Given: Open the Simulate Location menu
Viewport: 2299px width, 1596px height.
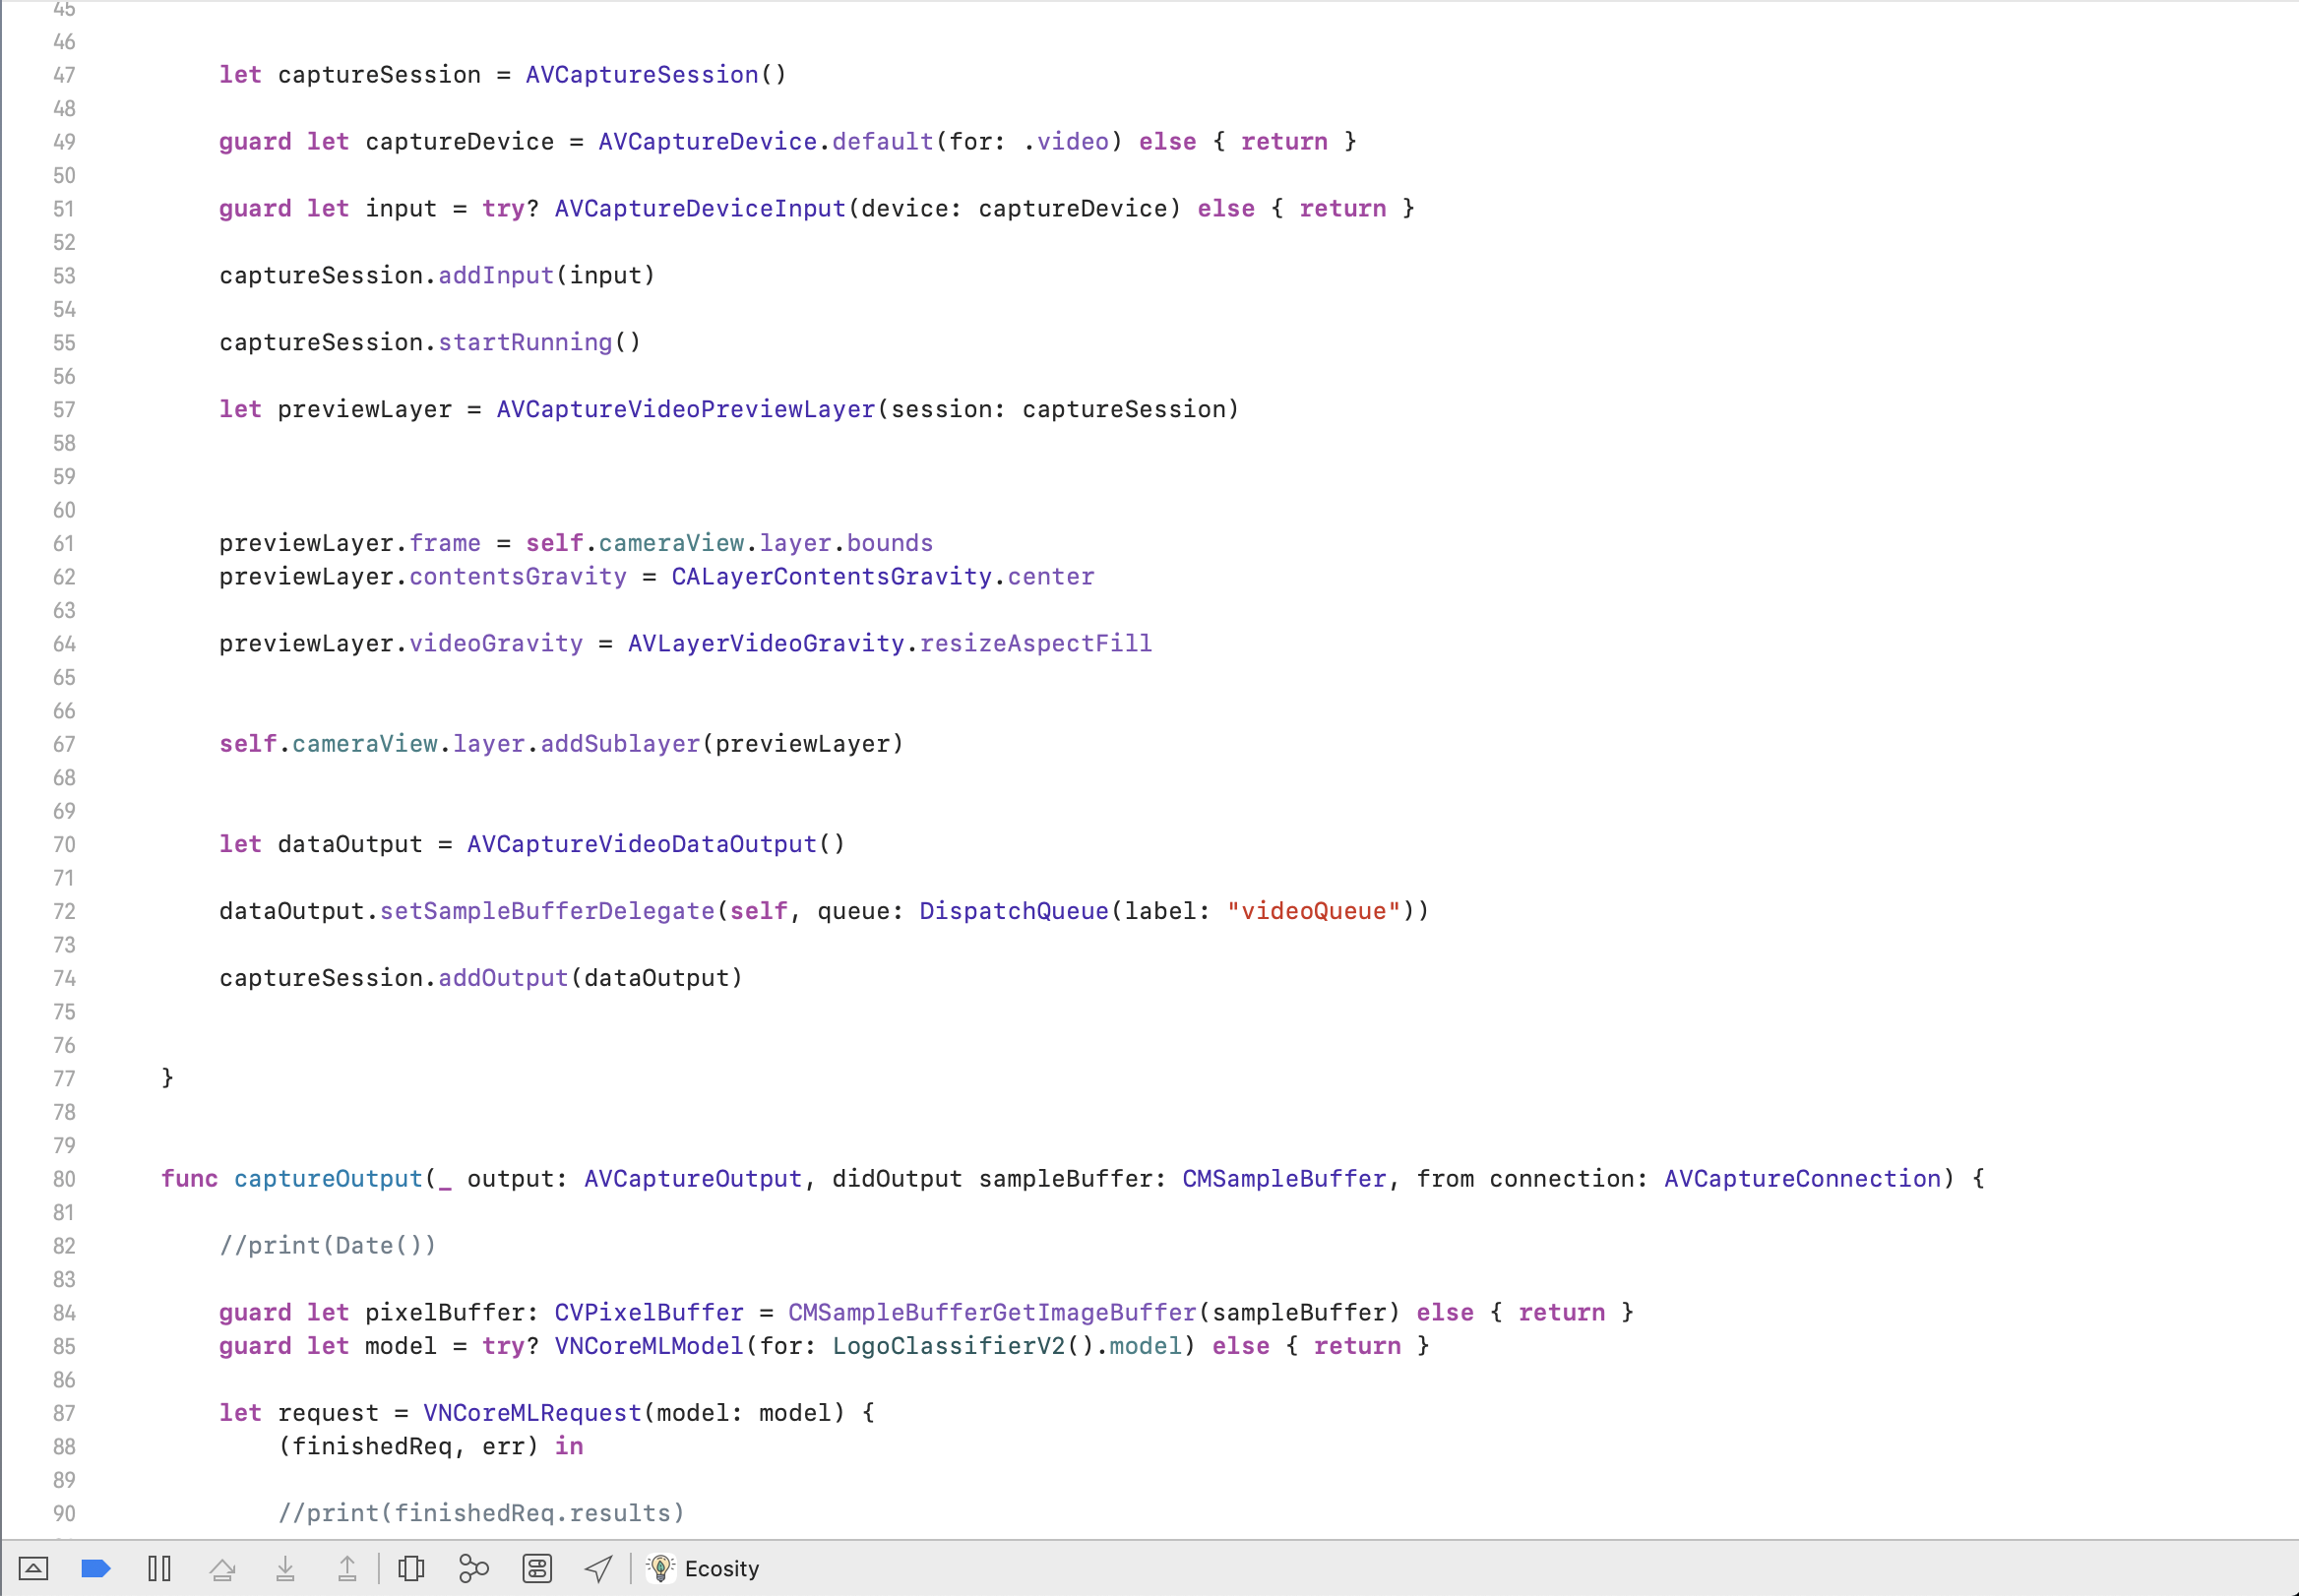Looking at the screenshot, I should coord(598,1568).
